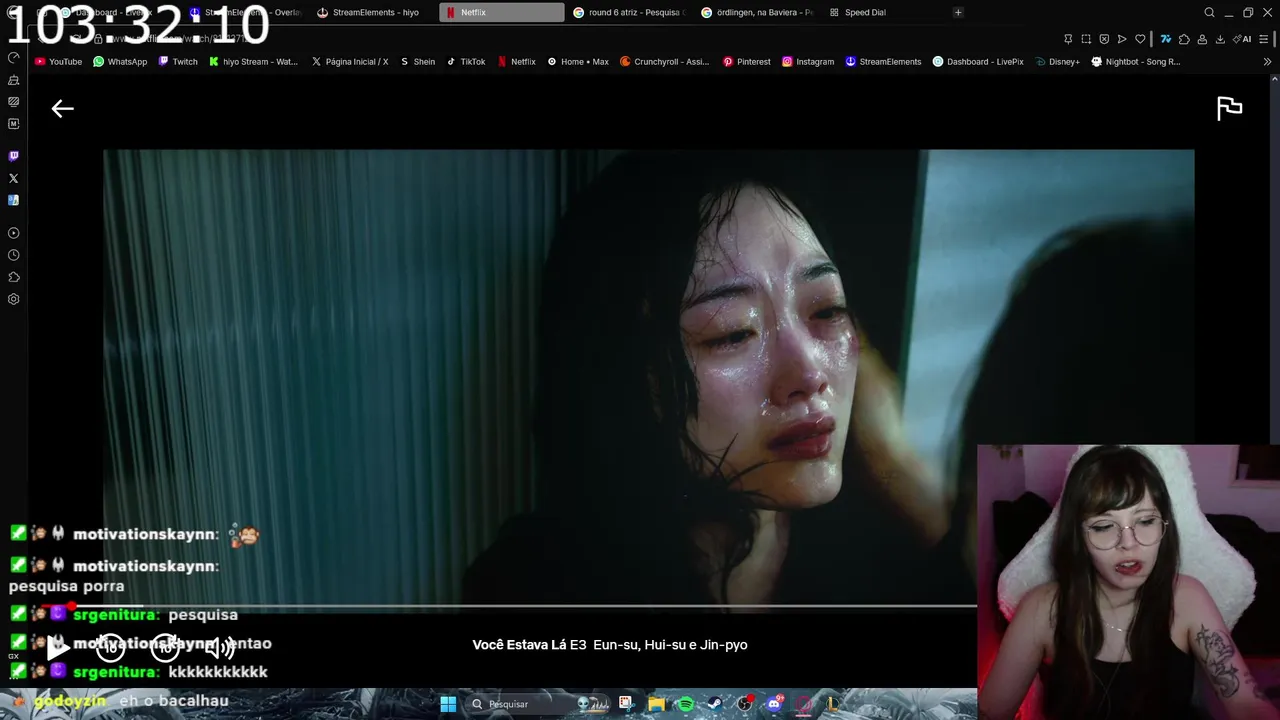
Task: Expand the bookmarks overflow chevron
Action: click(x=1268, y=61)
